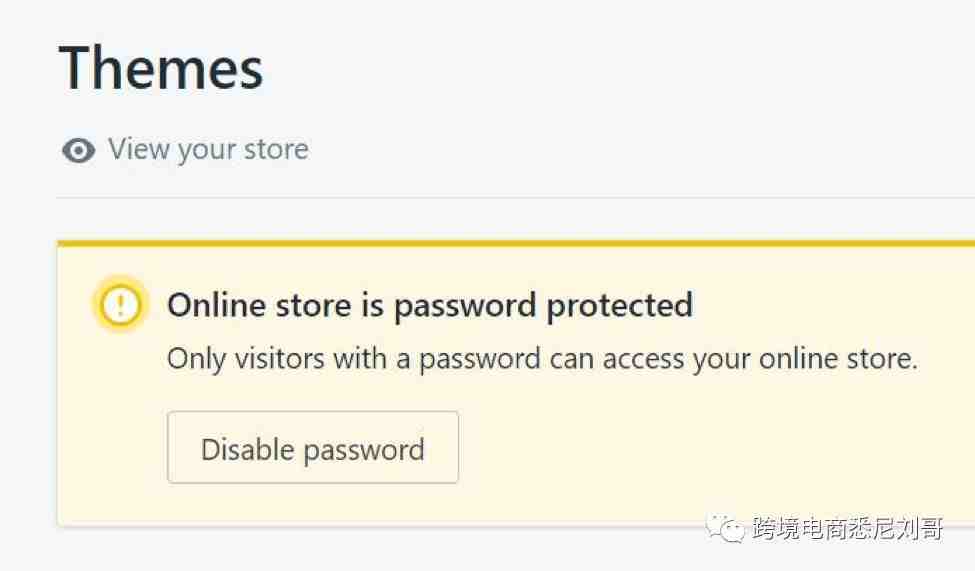Screen dimensions: 975x571
Task: Click the word 'protected' in the banner title
Action: point(619,306)
